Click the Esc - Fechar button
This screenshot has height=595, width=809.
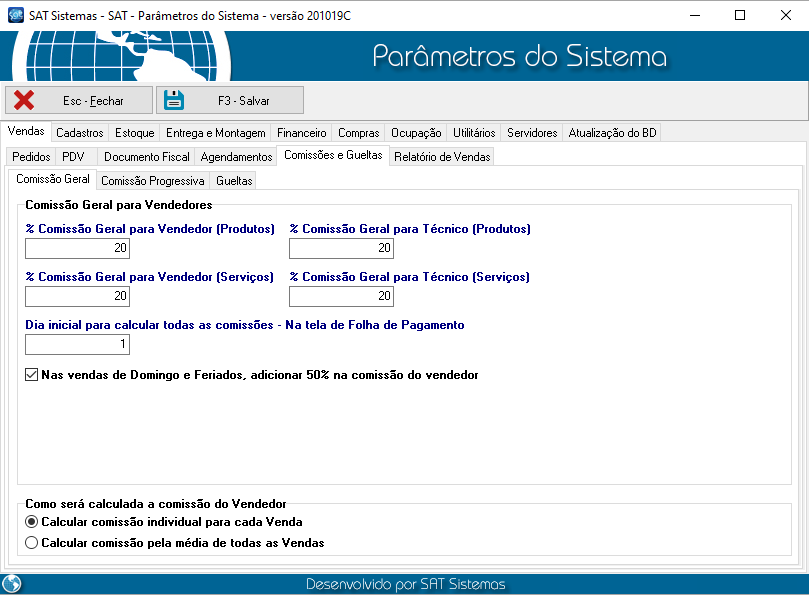click(x=79, y=100)
